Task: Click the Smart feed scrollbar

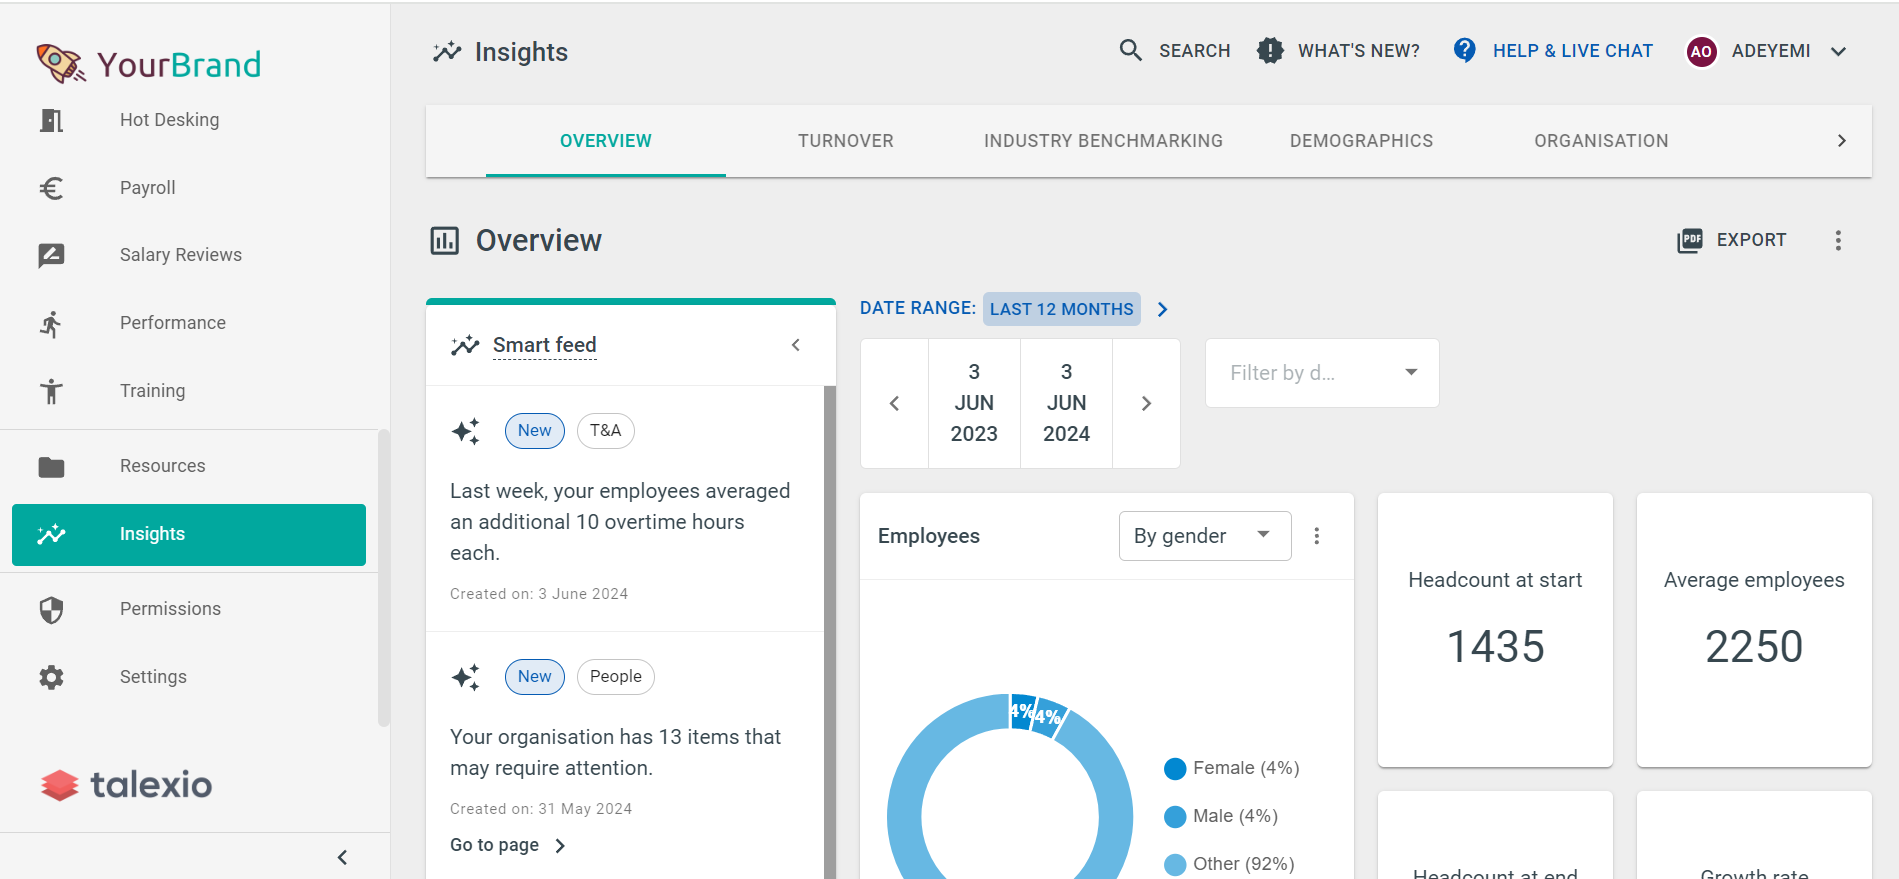Action: click(830, 632)
